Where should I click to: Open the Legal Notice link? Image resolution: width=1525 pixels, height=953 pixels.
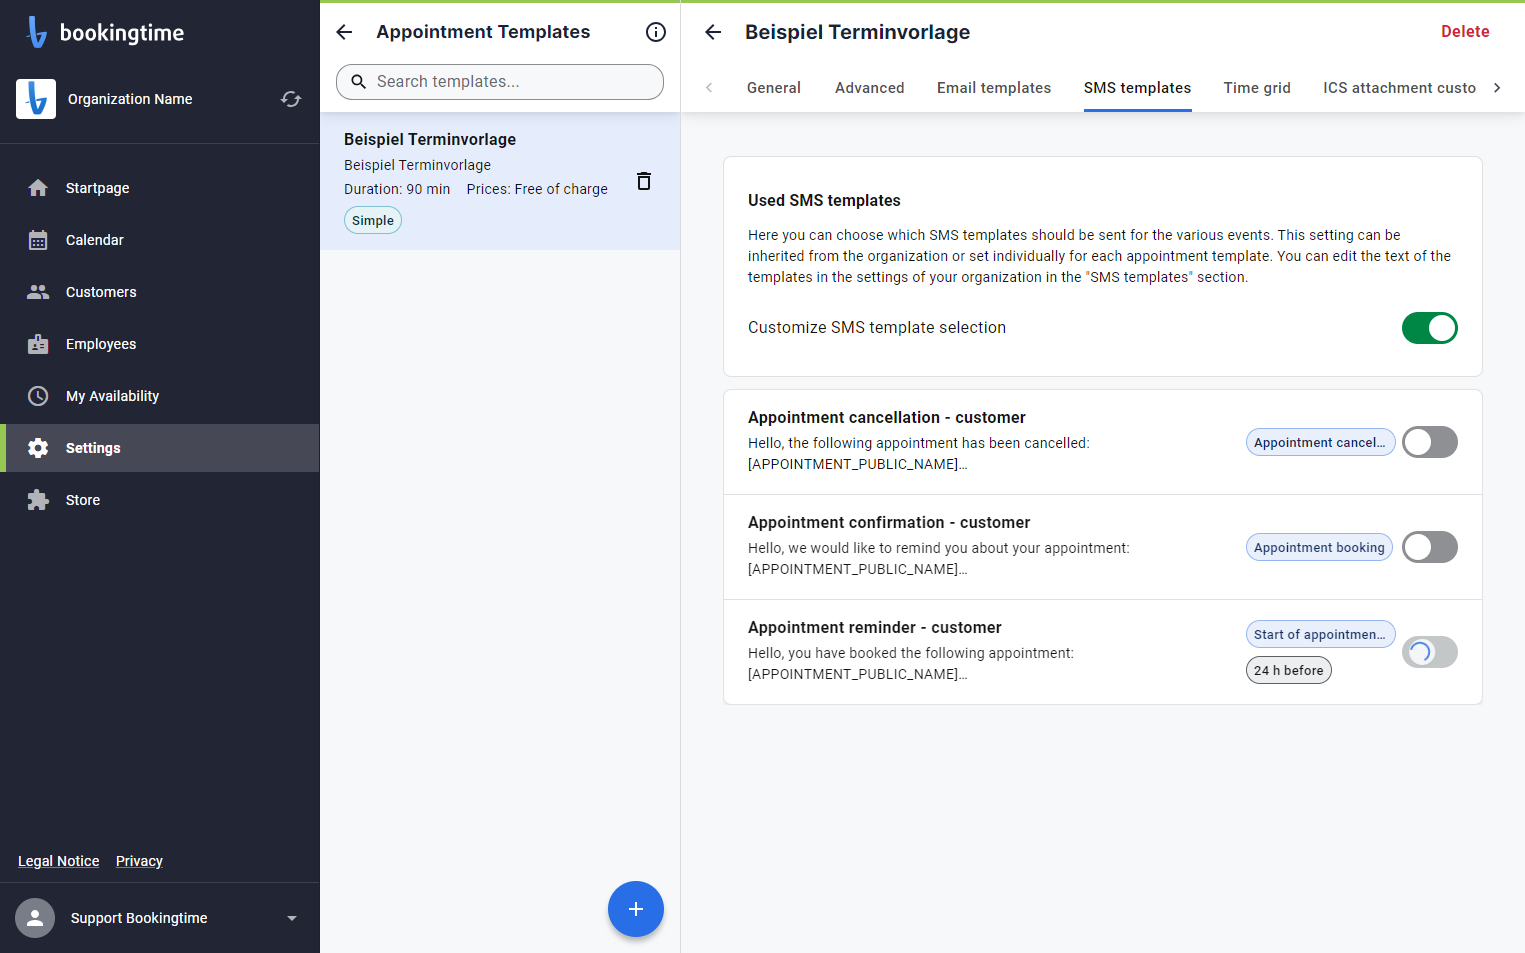[x=59, y=861]
